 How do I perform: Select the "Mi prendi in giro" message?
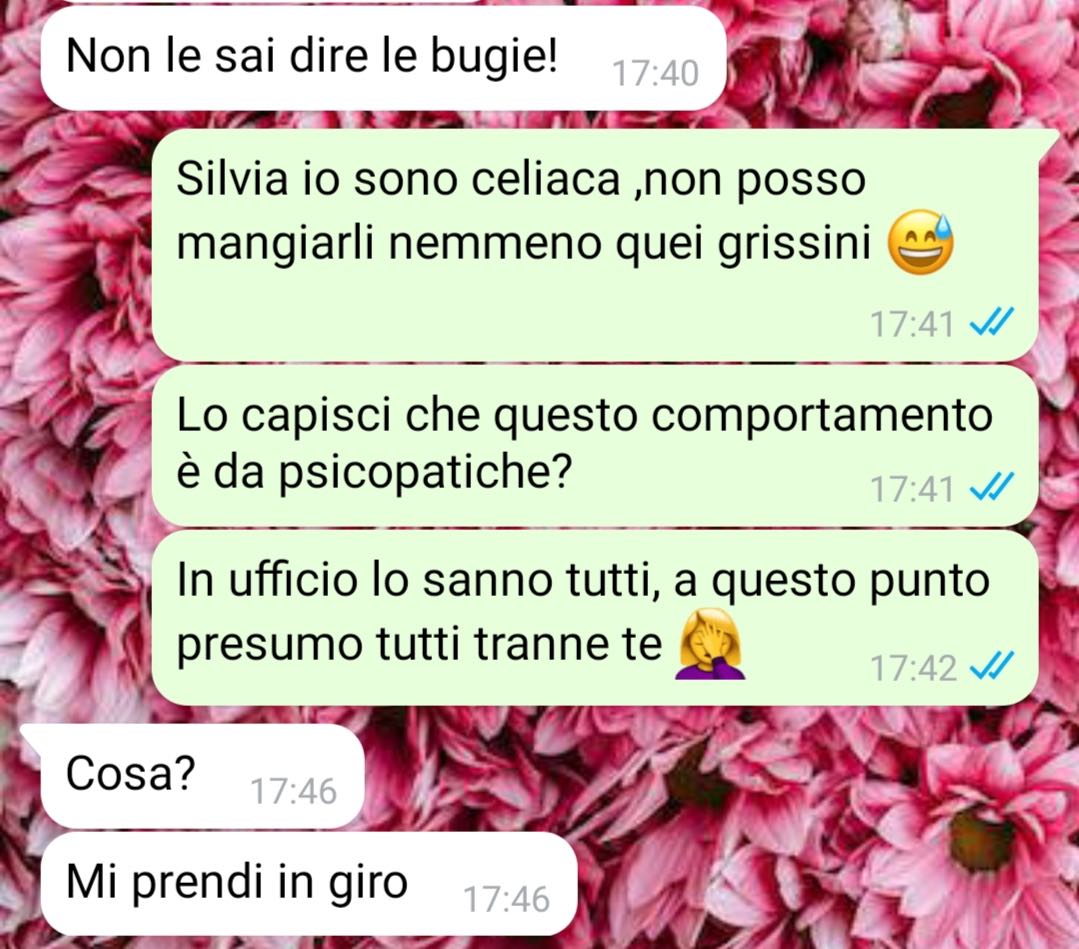click(309, 884)
